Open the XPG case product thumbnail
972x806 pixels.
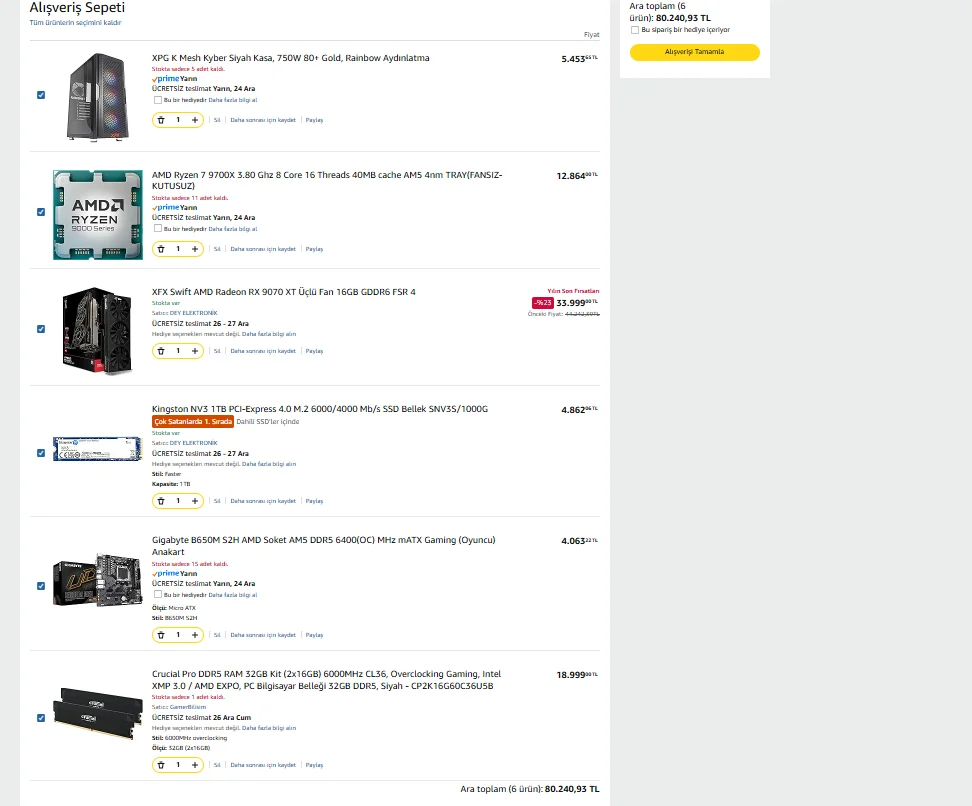coord(98,97)
